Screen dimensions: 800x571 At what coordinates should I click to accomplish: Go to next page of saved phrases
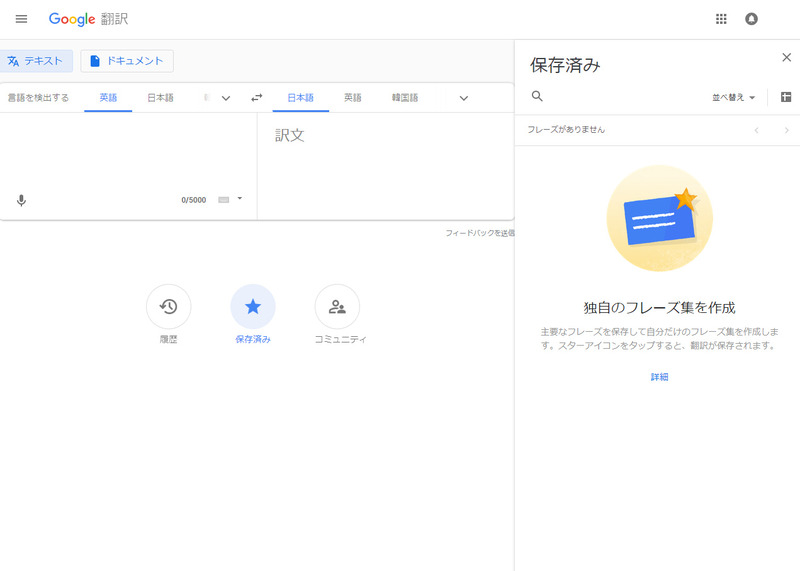click(786, 131)
